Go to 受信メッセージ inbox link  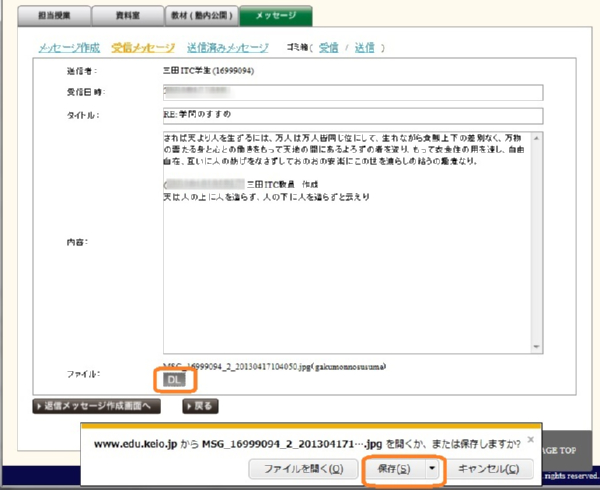click(x=143, y=48)
